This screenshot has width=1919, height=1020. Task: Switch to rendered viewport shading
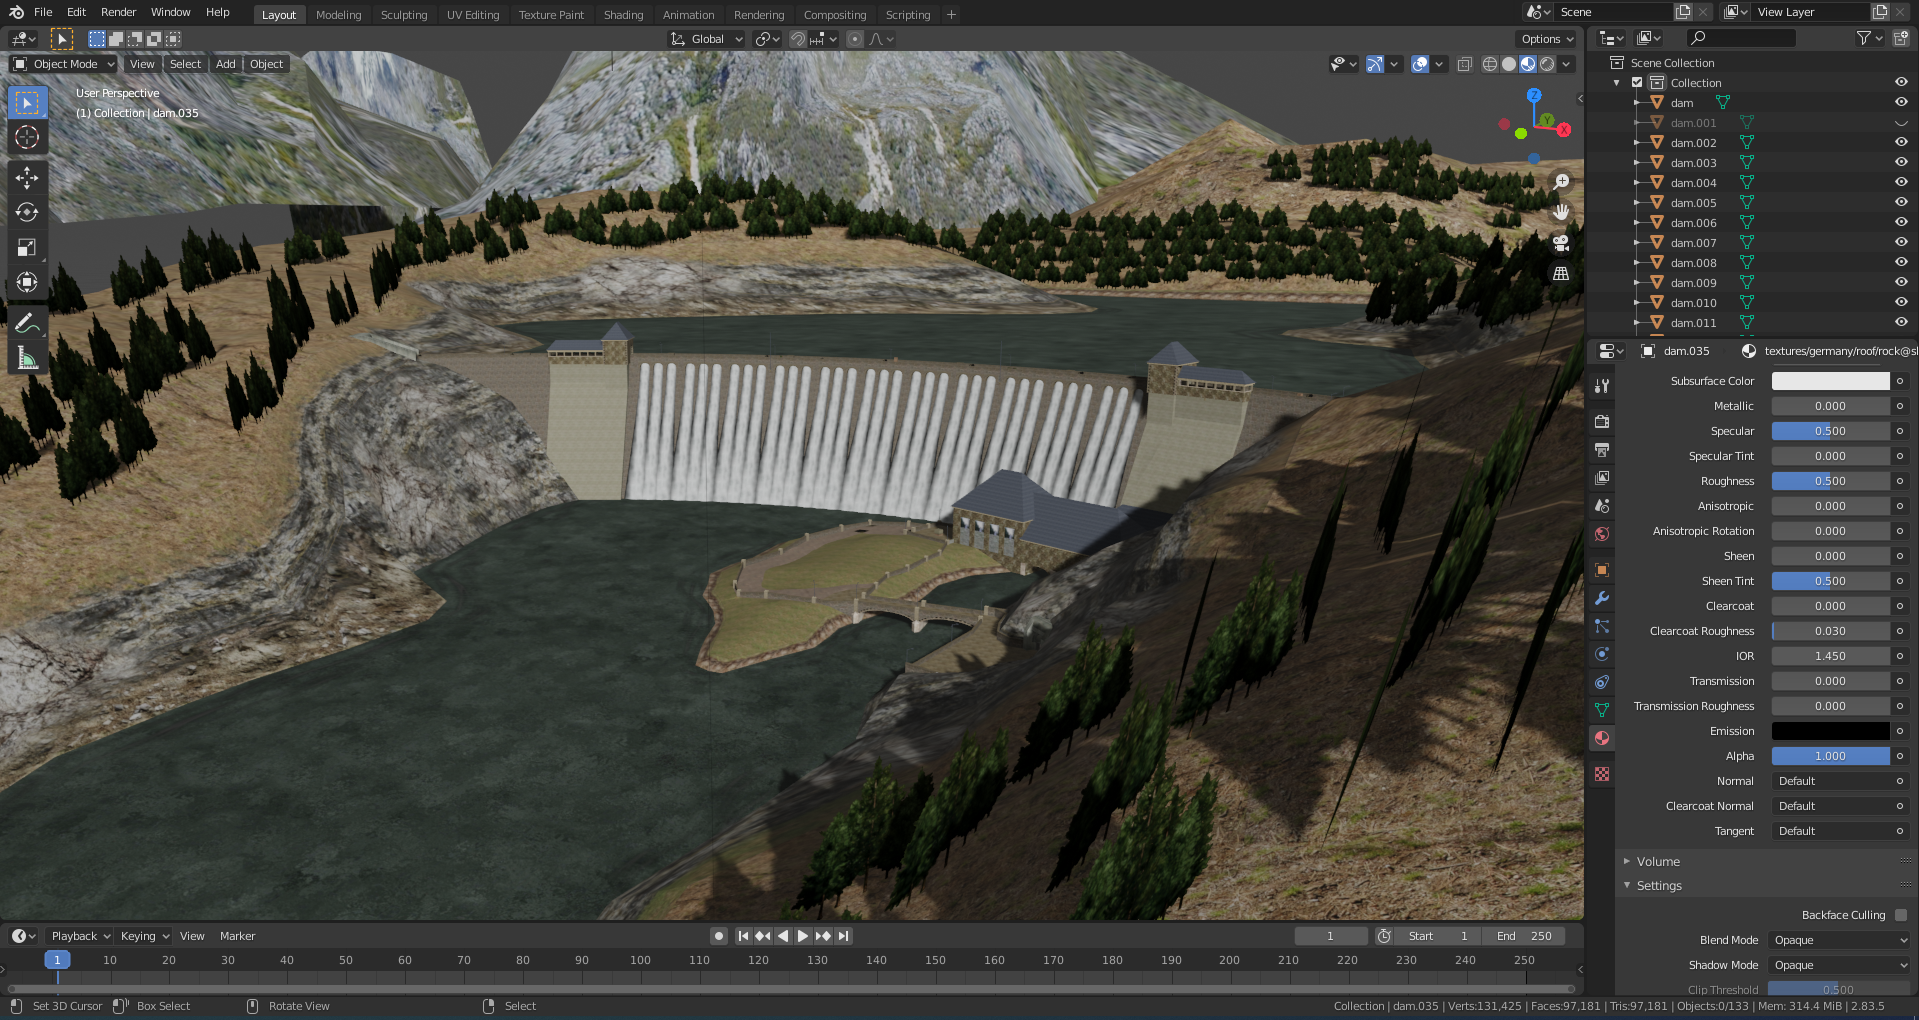tap(1547, 64)
